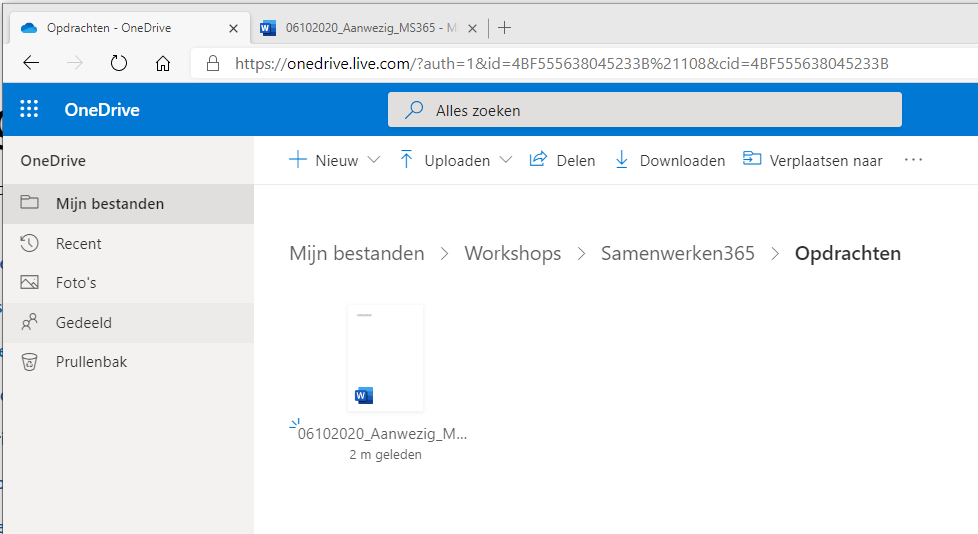Click the Opdrachten breadcrumb title
Image resolution: width=978 pixels, height=534 pixels.
[848, 253]
